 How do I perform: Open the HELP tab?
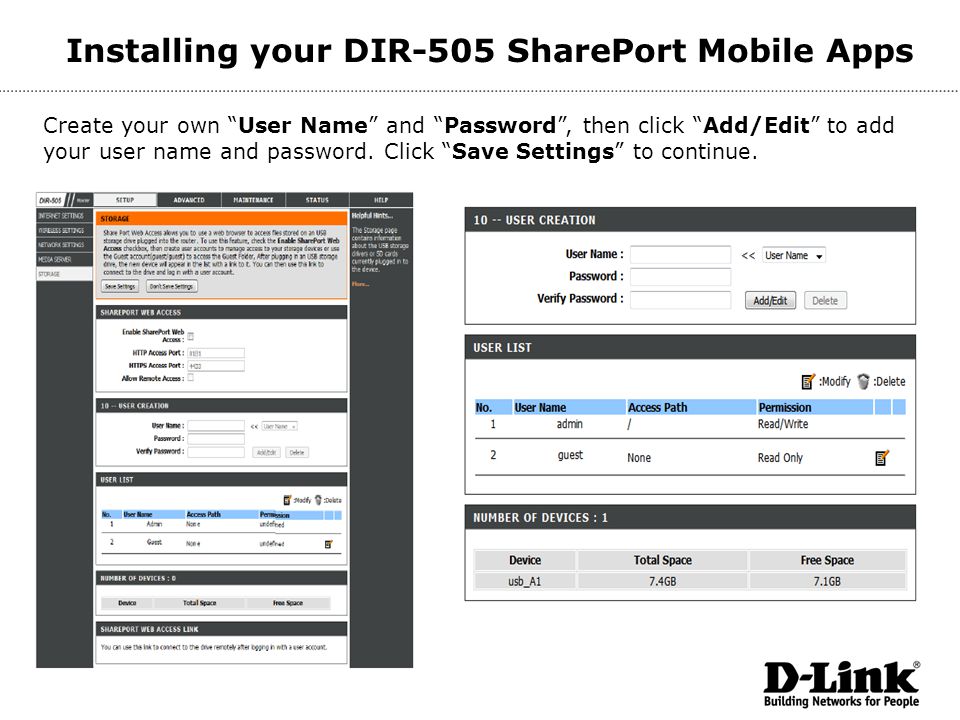point(381,200)
